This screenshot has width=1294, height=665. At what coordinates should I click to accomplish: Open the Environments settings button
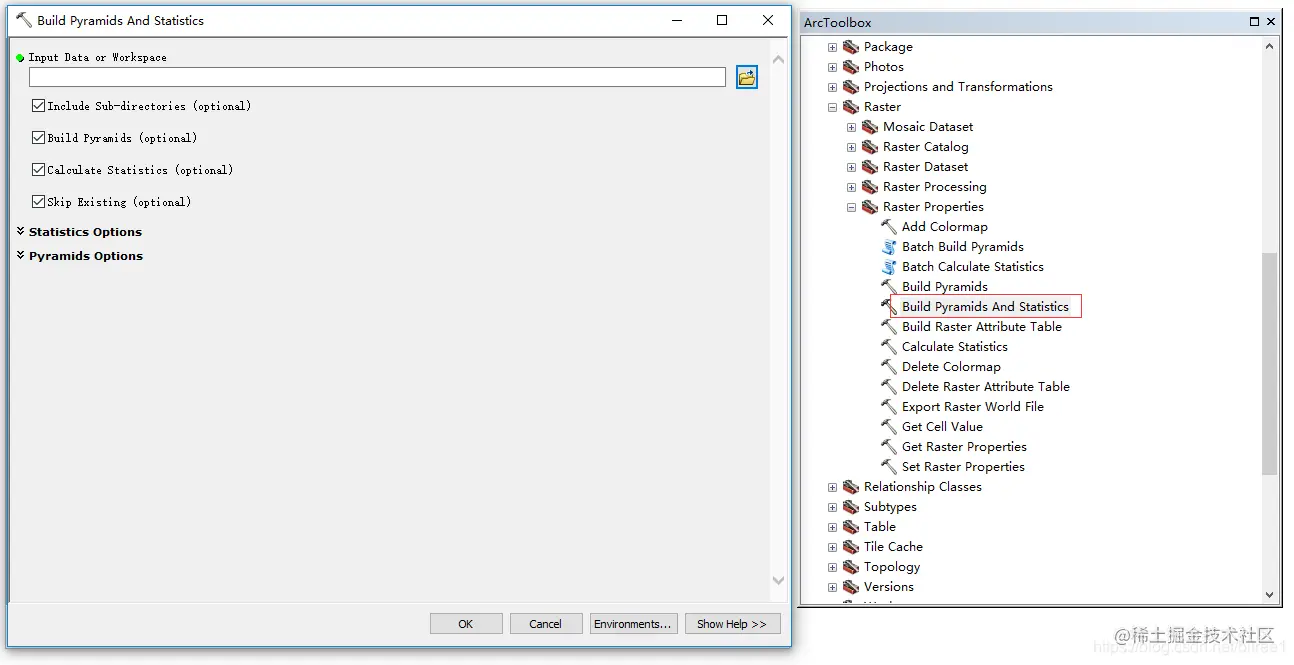(634, 624)
